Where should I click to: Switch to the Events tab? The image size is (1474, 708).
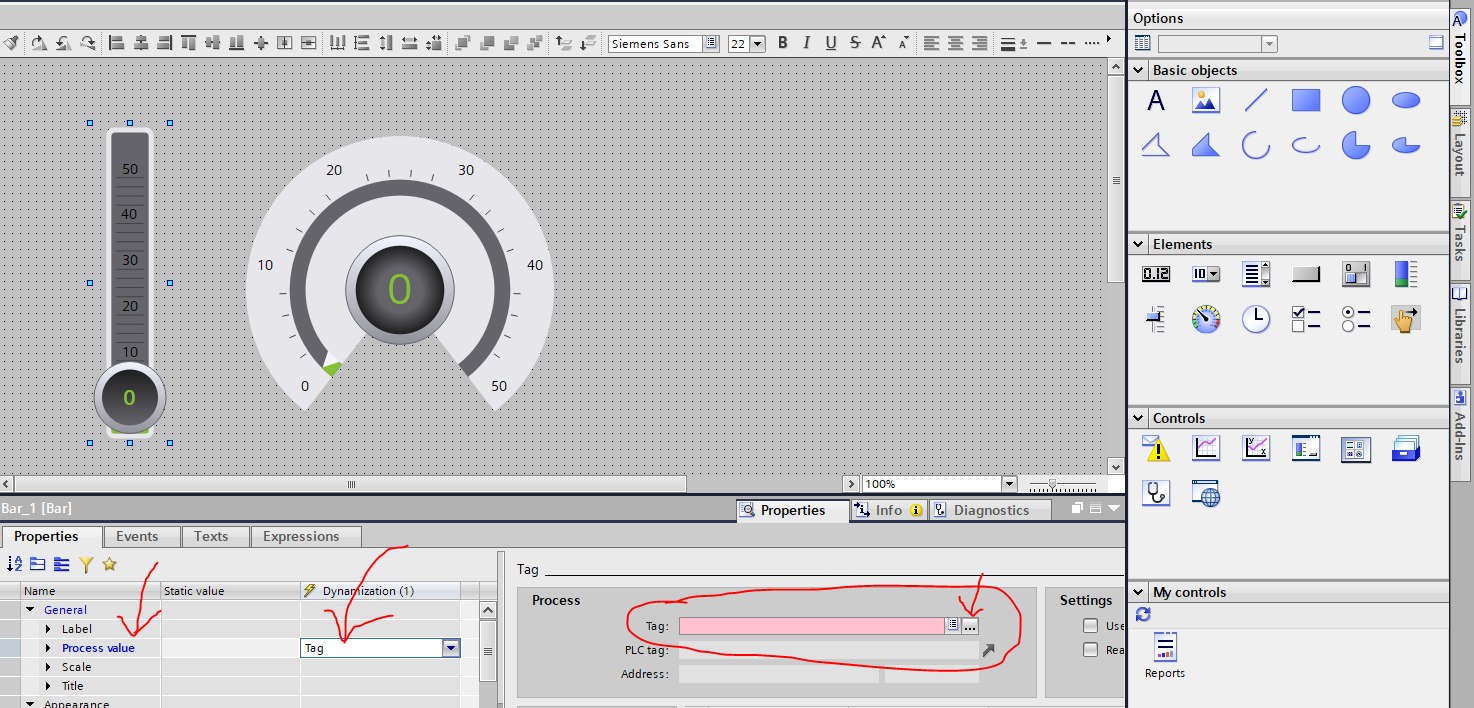tap(137, 536)
